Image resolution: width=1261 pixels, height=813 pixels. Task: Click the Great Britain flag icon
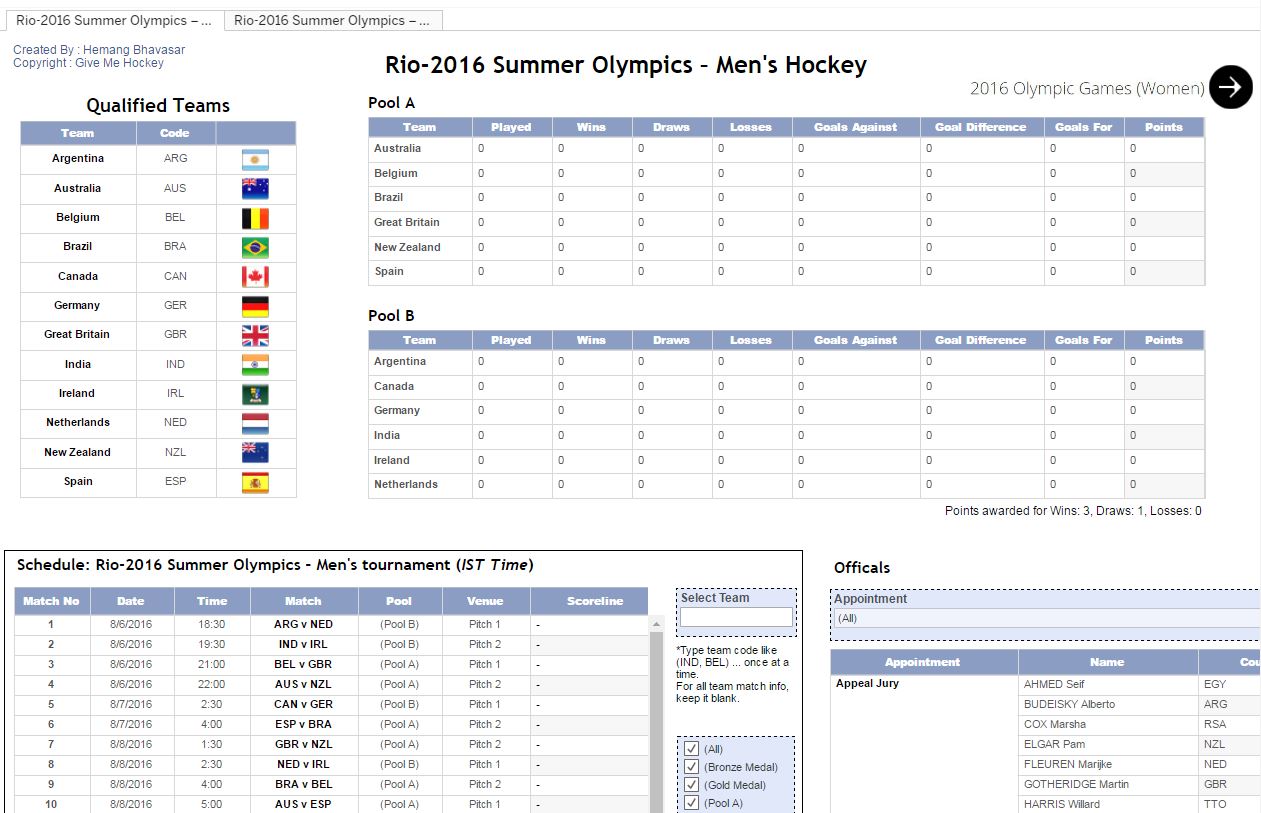click(255, 335)
